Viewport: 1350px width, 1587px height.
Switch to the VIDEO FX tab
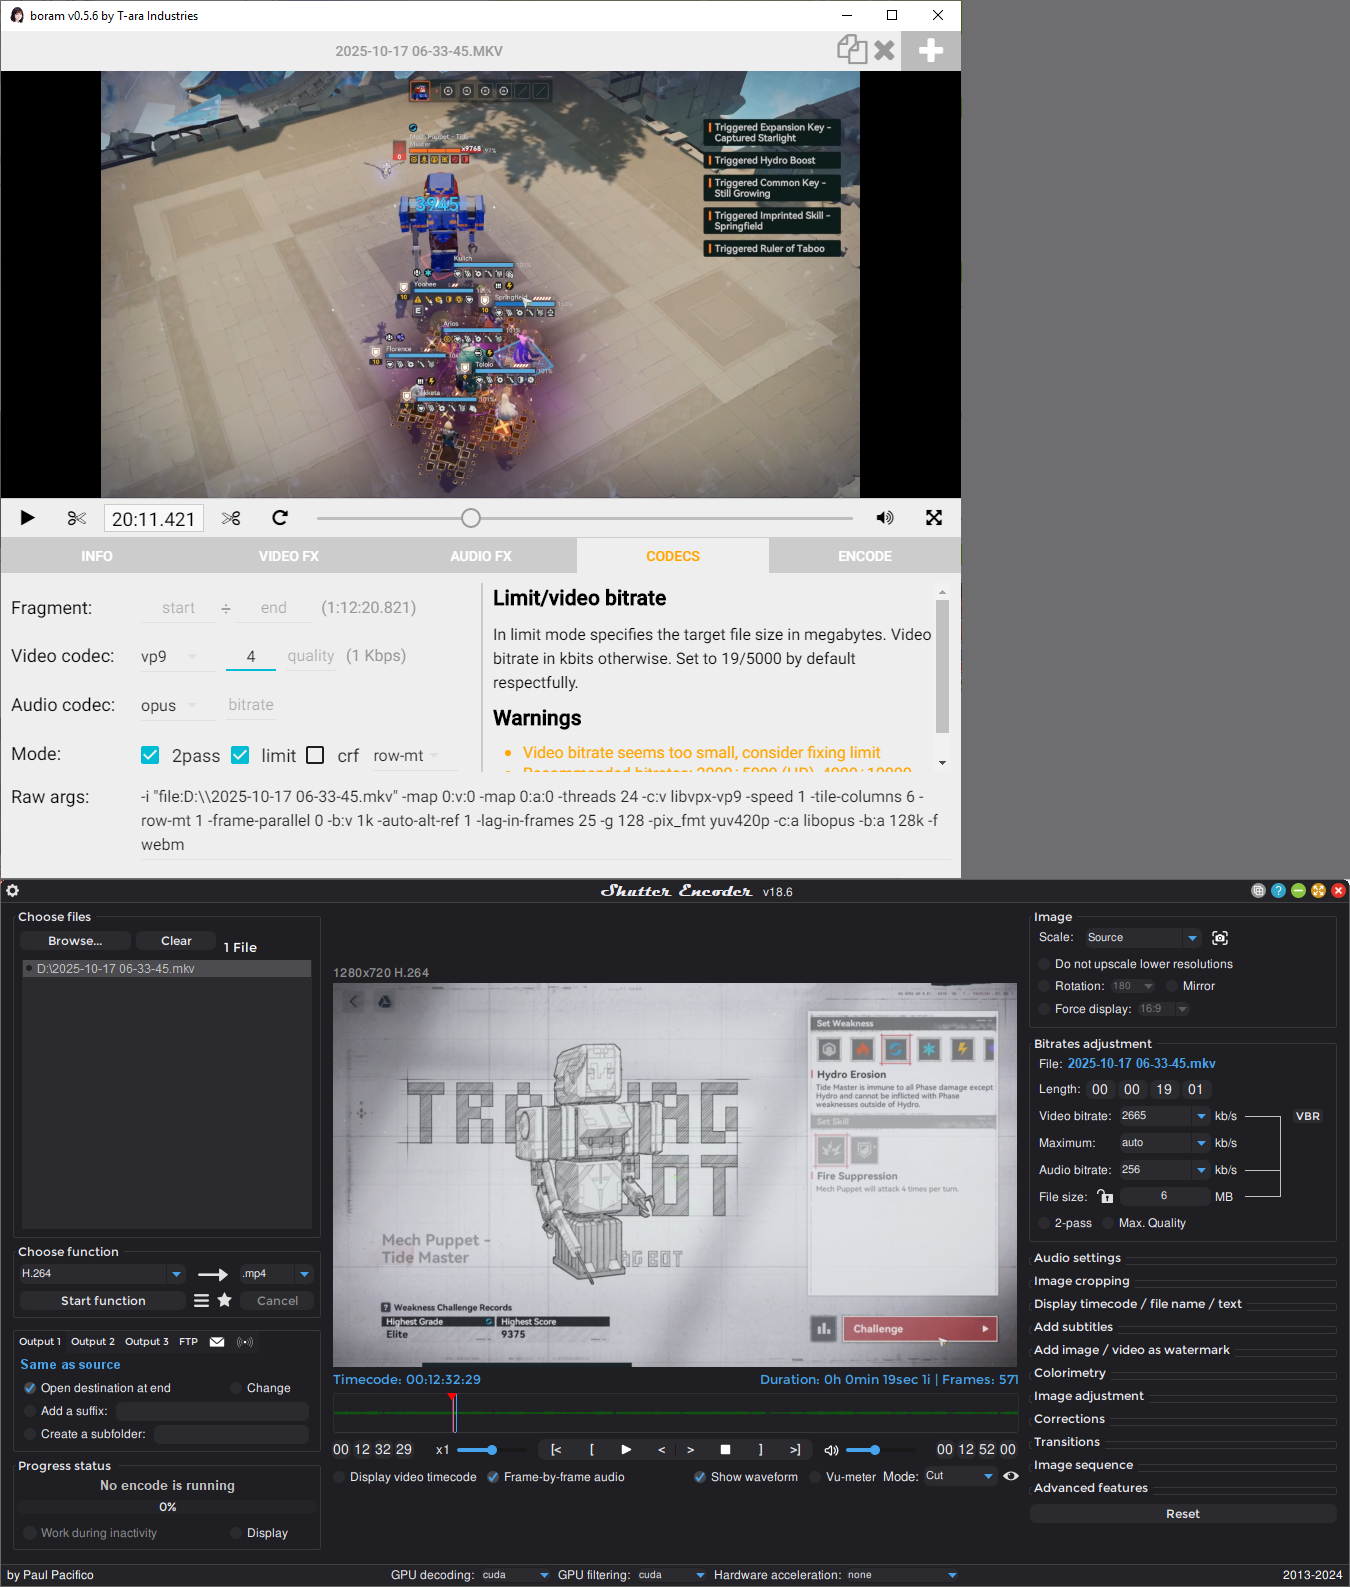[x=289, y=556]
